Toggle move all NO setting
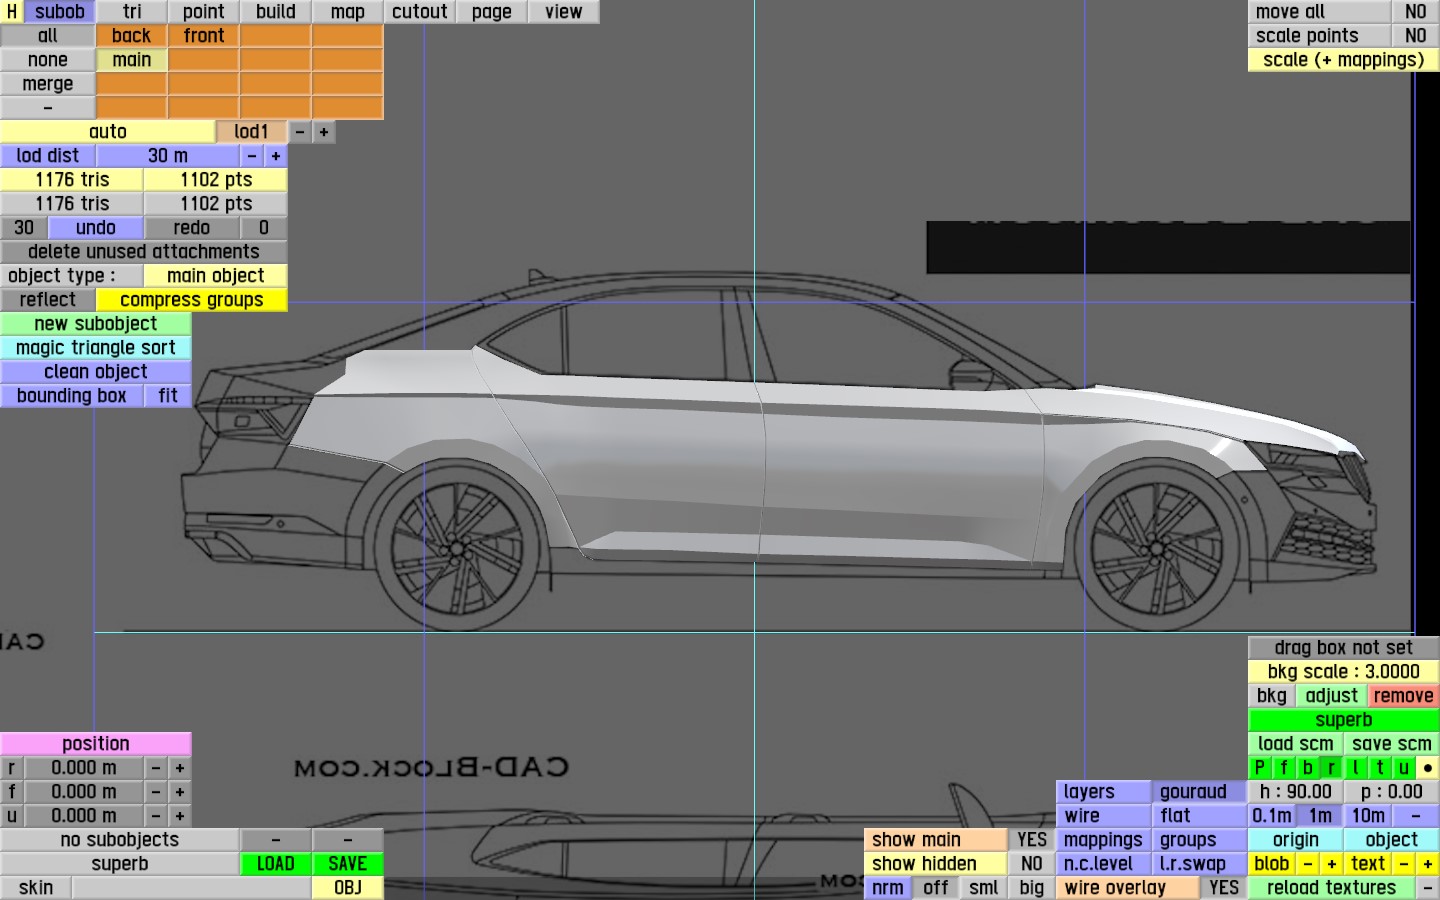The image size is (1440, 900). point(1416,12)
